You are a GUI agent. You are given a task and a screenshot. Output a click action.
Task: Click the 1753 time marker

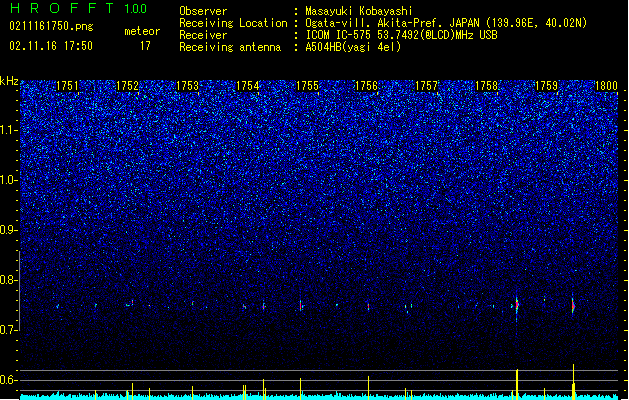click(x=187, y=86)
